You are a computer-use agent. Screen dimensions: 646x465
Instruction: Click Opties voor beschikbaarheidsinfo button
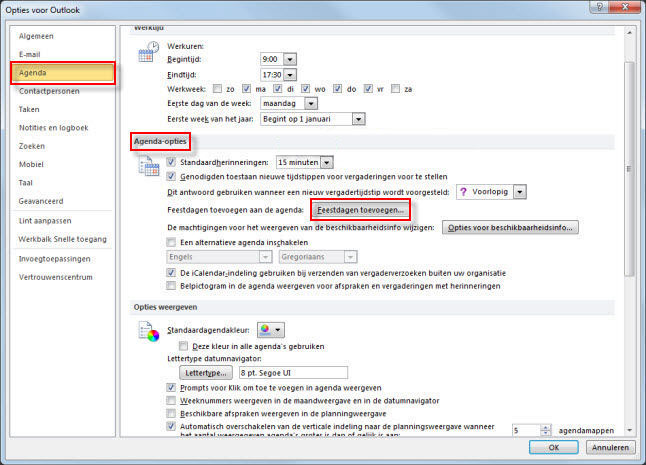pos(510,227)
